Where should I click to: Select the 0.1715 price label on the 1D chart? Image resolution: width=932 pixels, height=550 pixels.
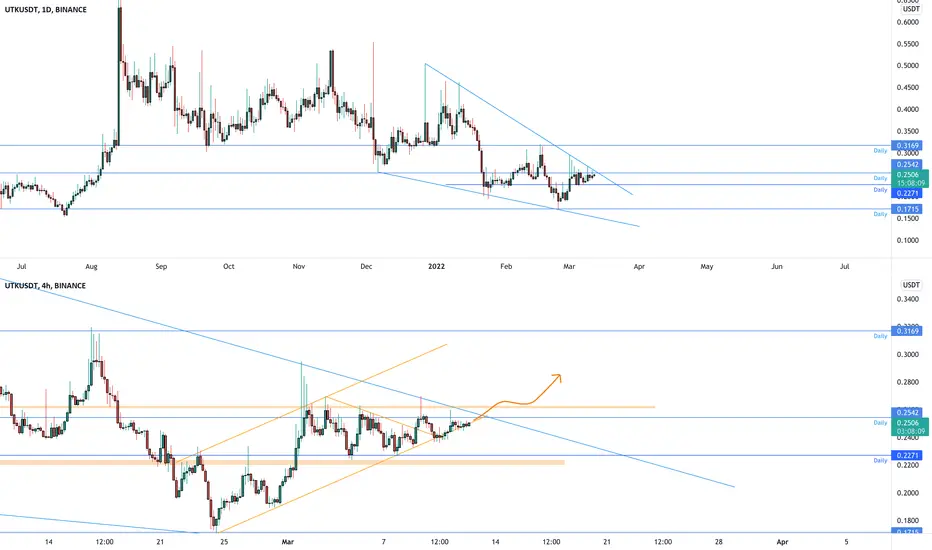(x=907, y=209)
